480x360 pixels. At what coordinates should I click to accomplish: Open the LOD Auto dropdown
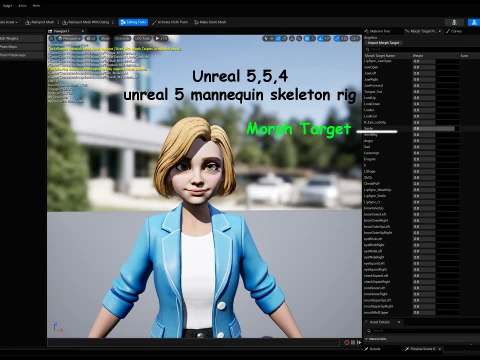(x=143, y=38)
